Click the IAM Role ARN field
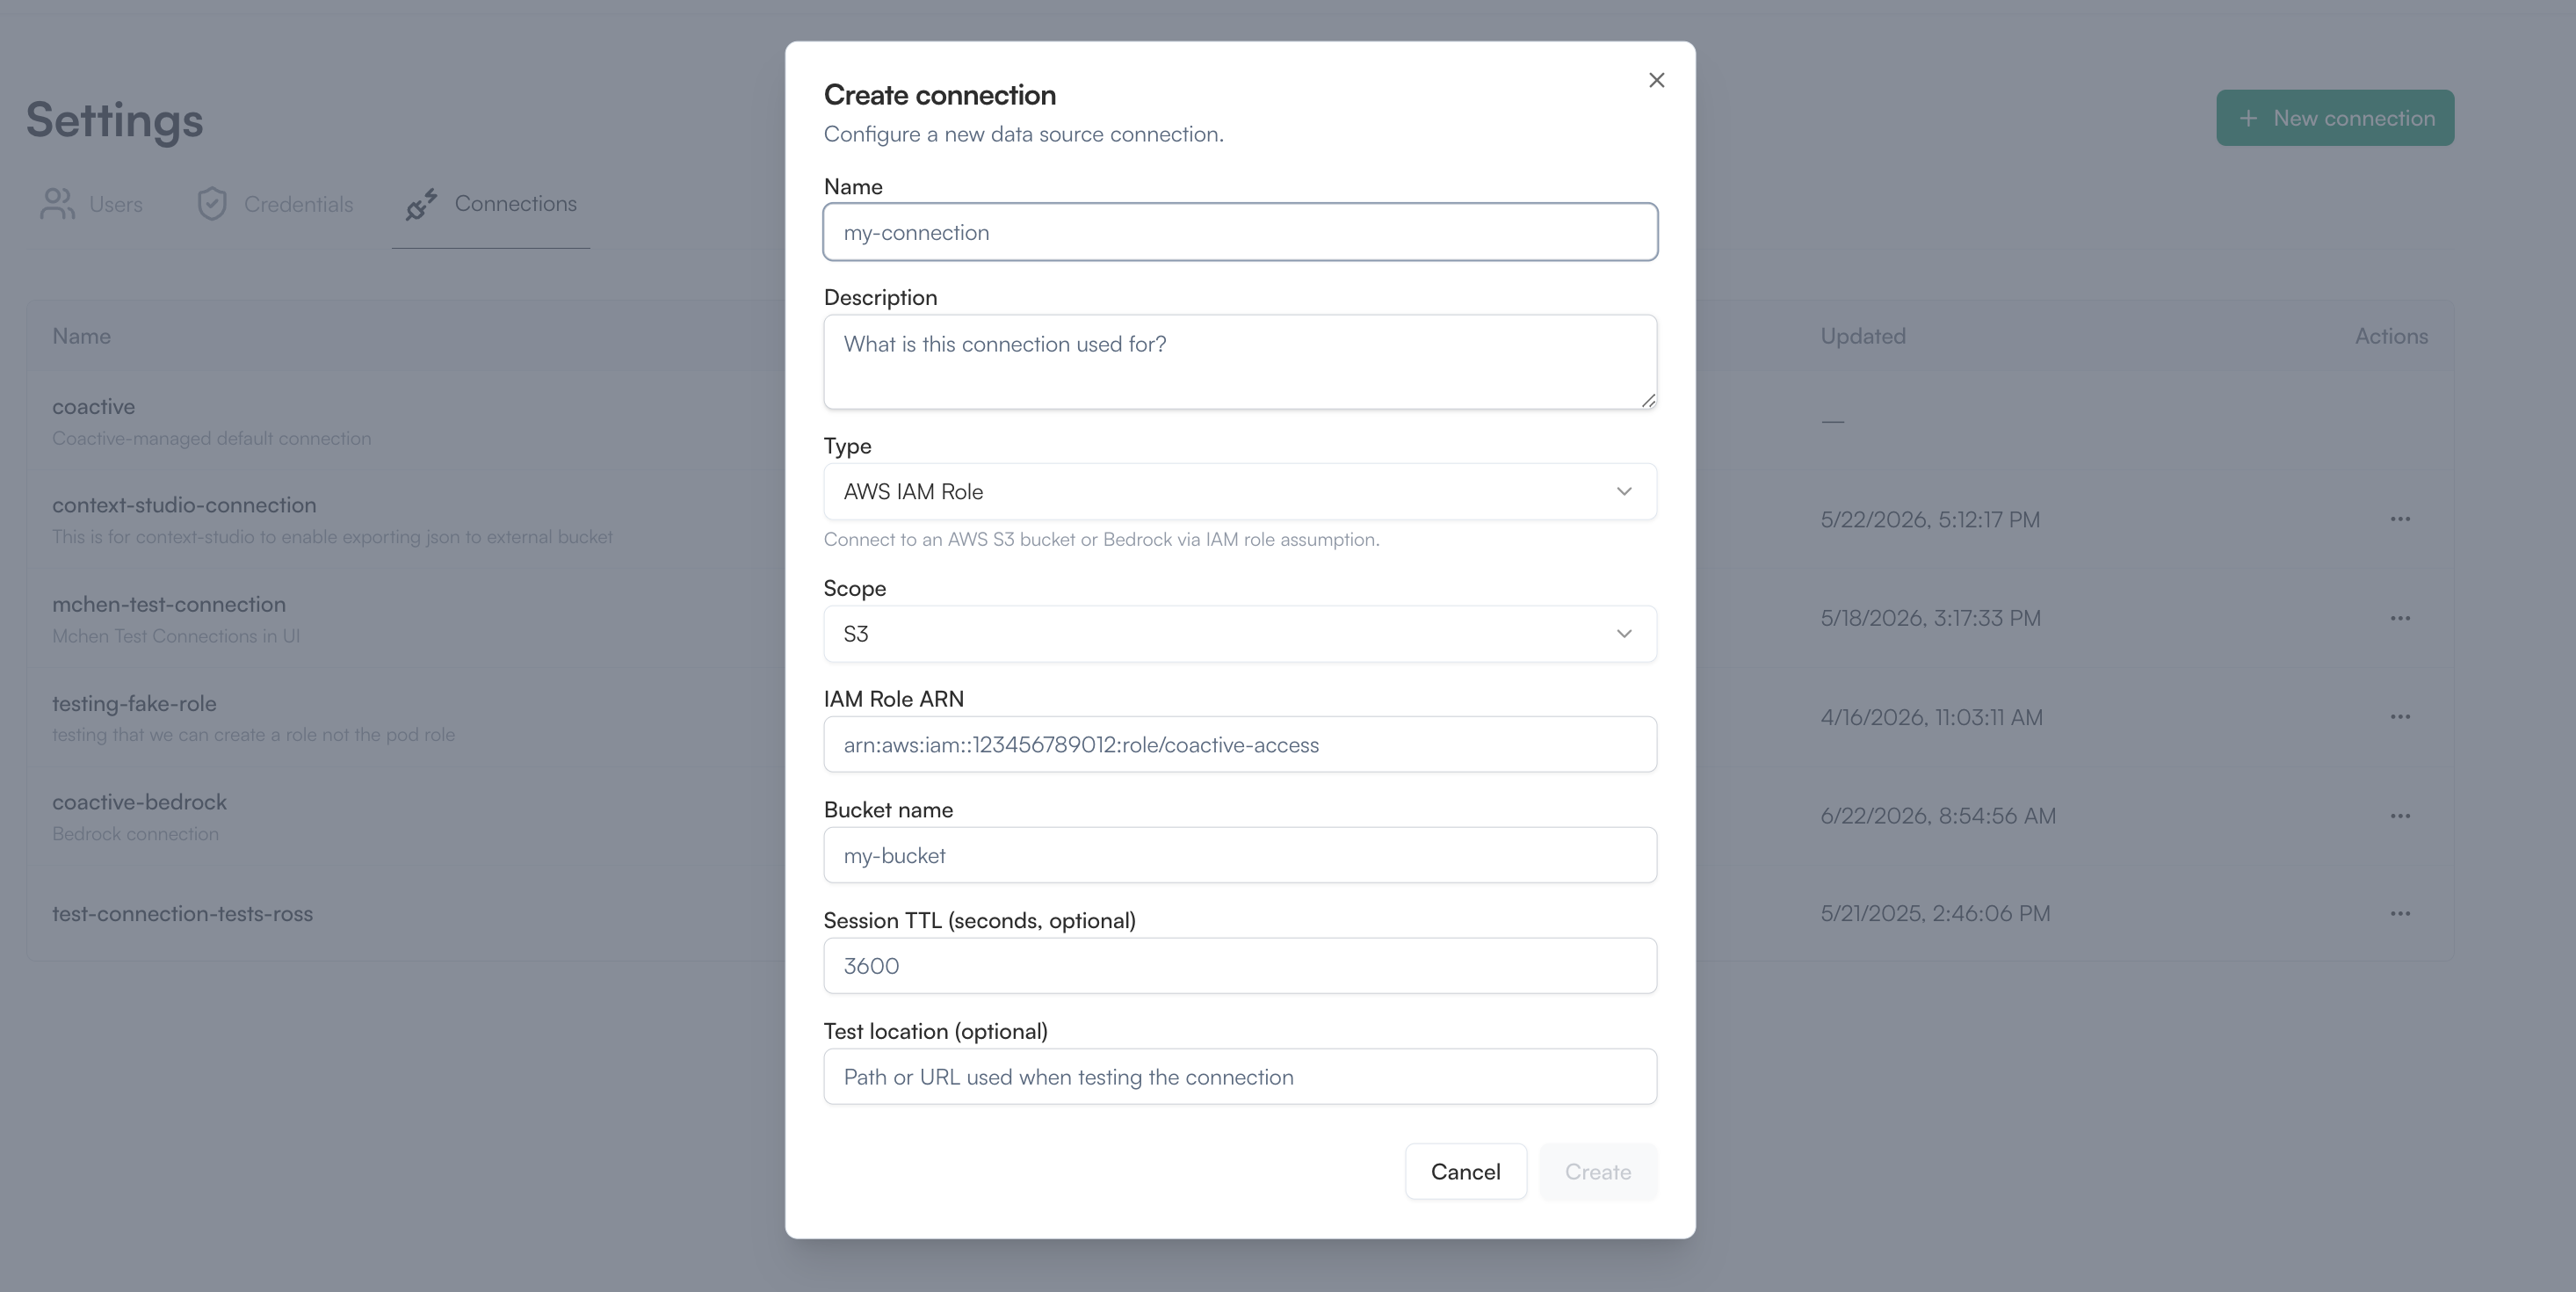Screen dimensions: 2576x1292 coord(1240,744)
